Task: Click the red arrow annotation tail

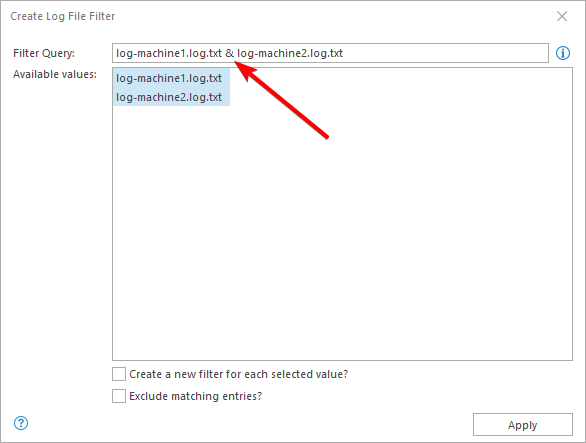Action: pyautogui.click(x=326, y=136)
